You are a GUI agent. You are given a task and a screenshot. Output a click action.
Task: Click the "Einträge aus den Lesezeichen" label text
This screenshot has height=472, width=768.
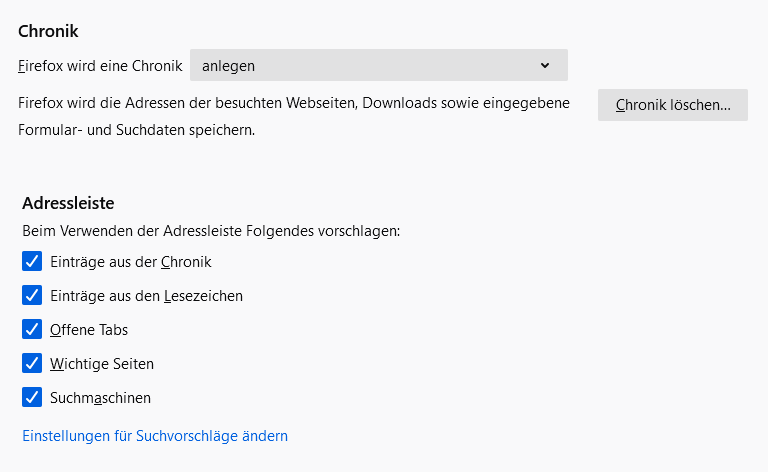pos(146,296)
